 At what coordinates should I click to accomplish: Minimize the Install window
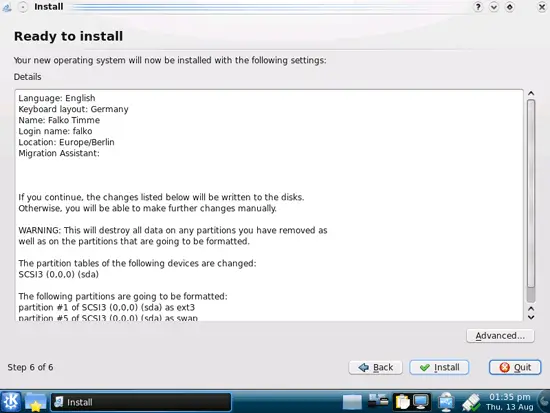point(494,7)
